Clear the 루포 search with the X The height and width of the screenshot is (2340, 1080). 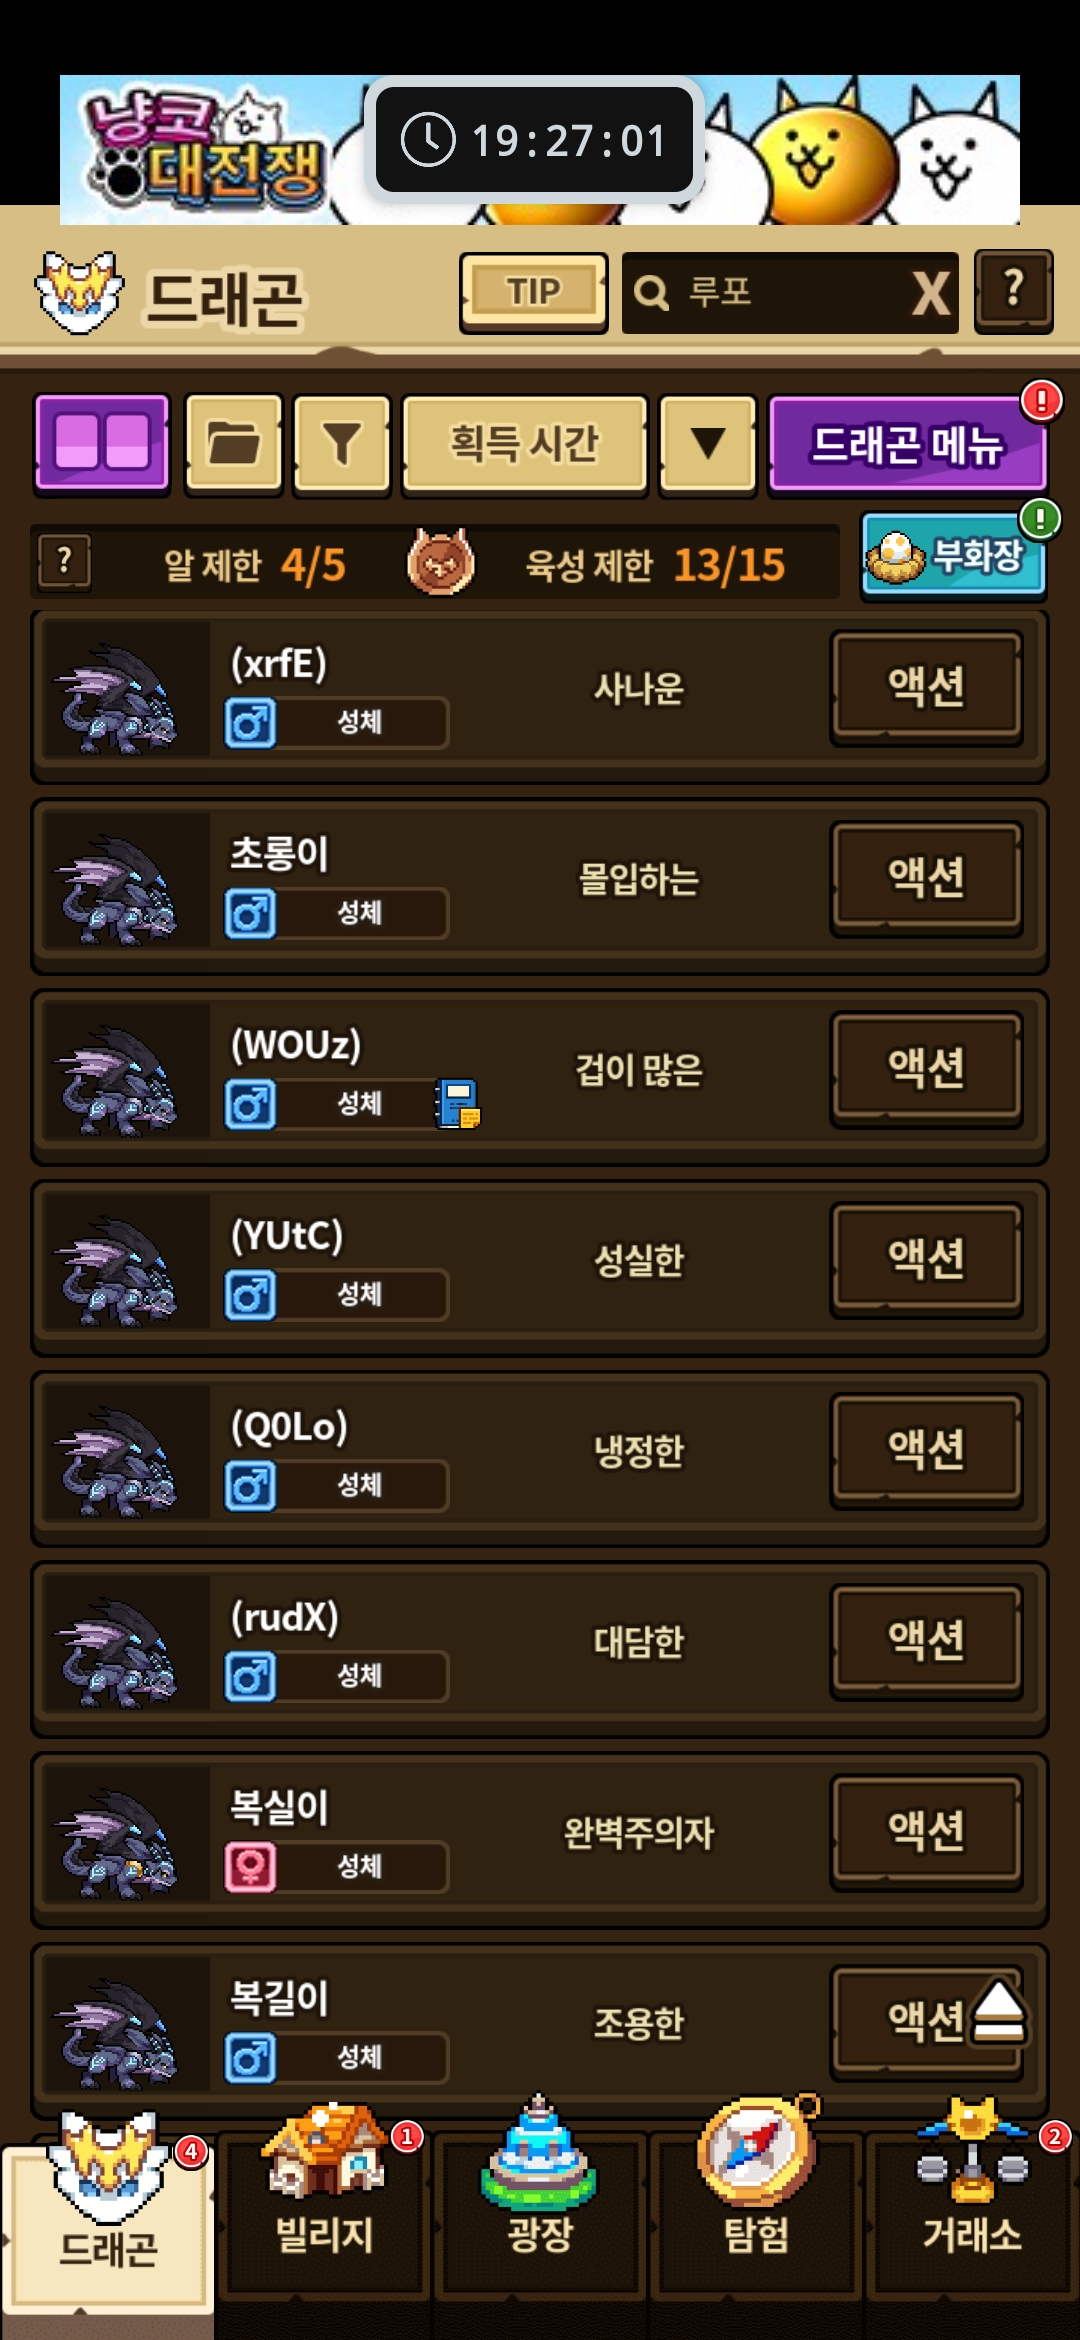[931, 293]
